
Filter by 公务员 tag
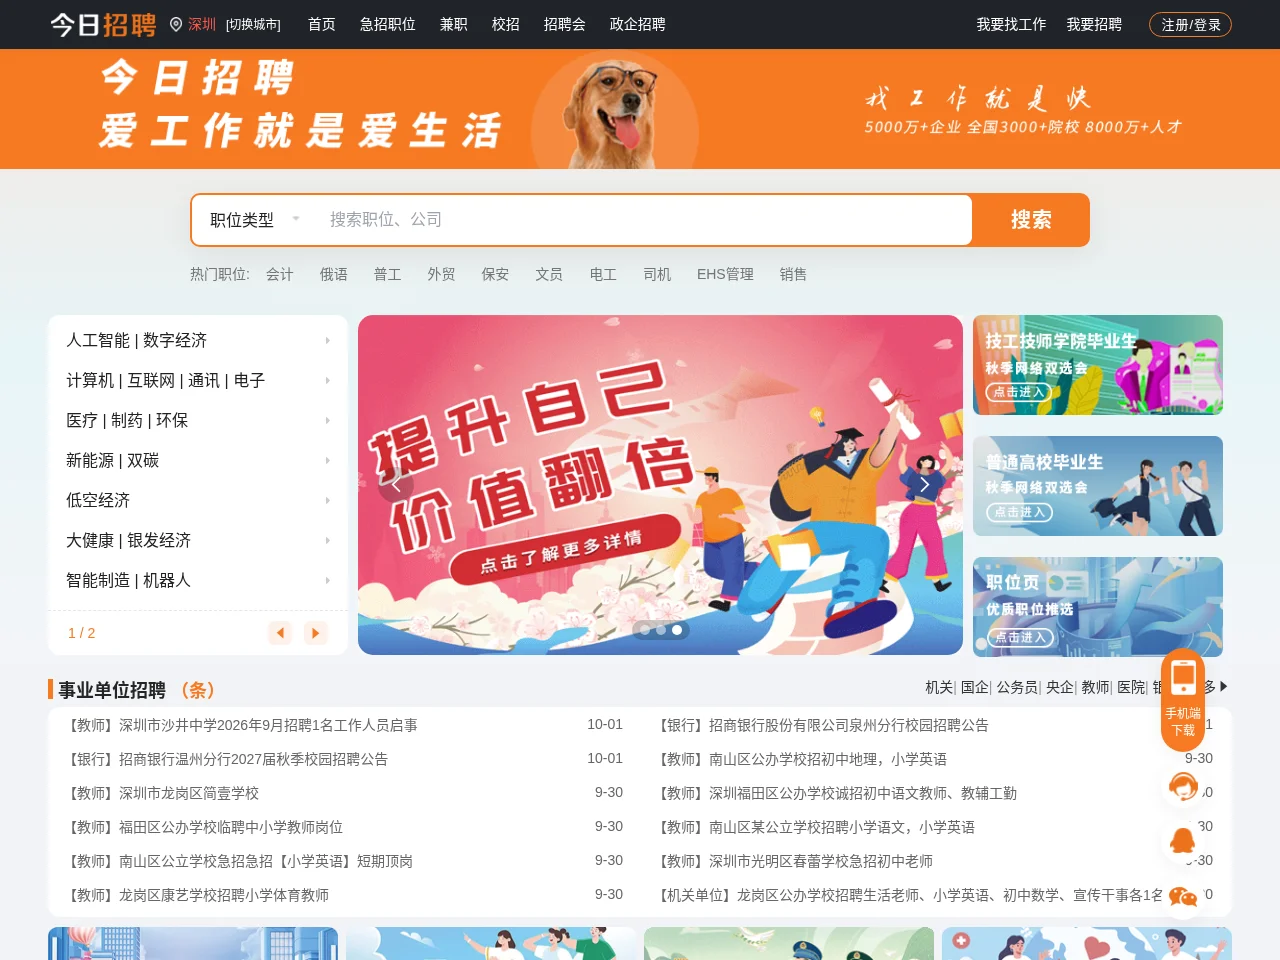1017,687
